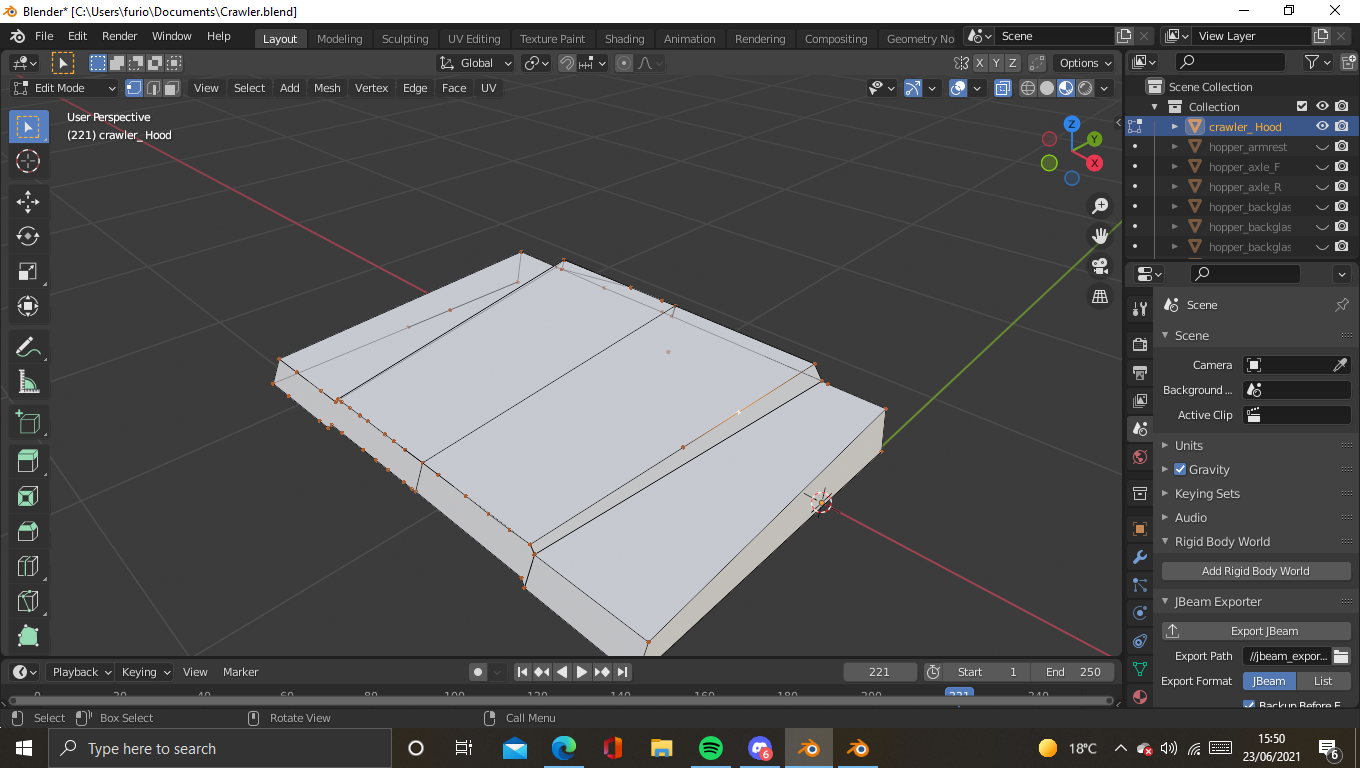
Task: Click the pan view hand icon
Action: tap(1100, 236)
